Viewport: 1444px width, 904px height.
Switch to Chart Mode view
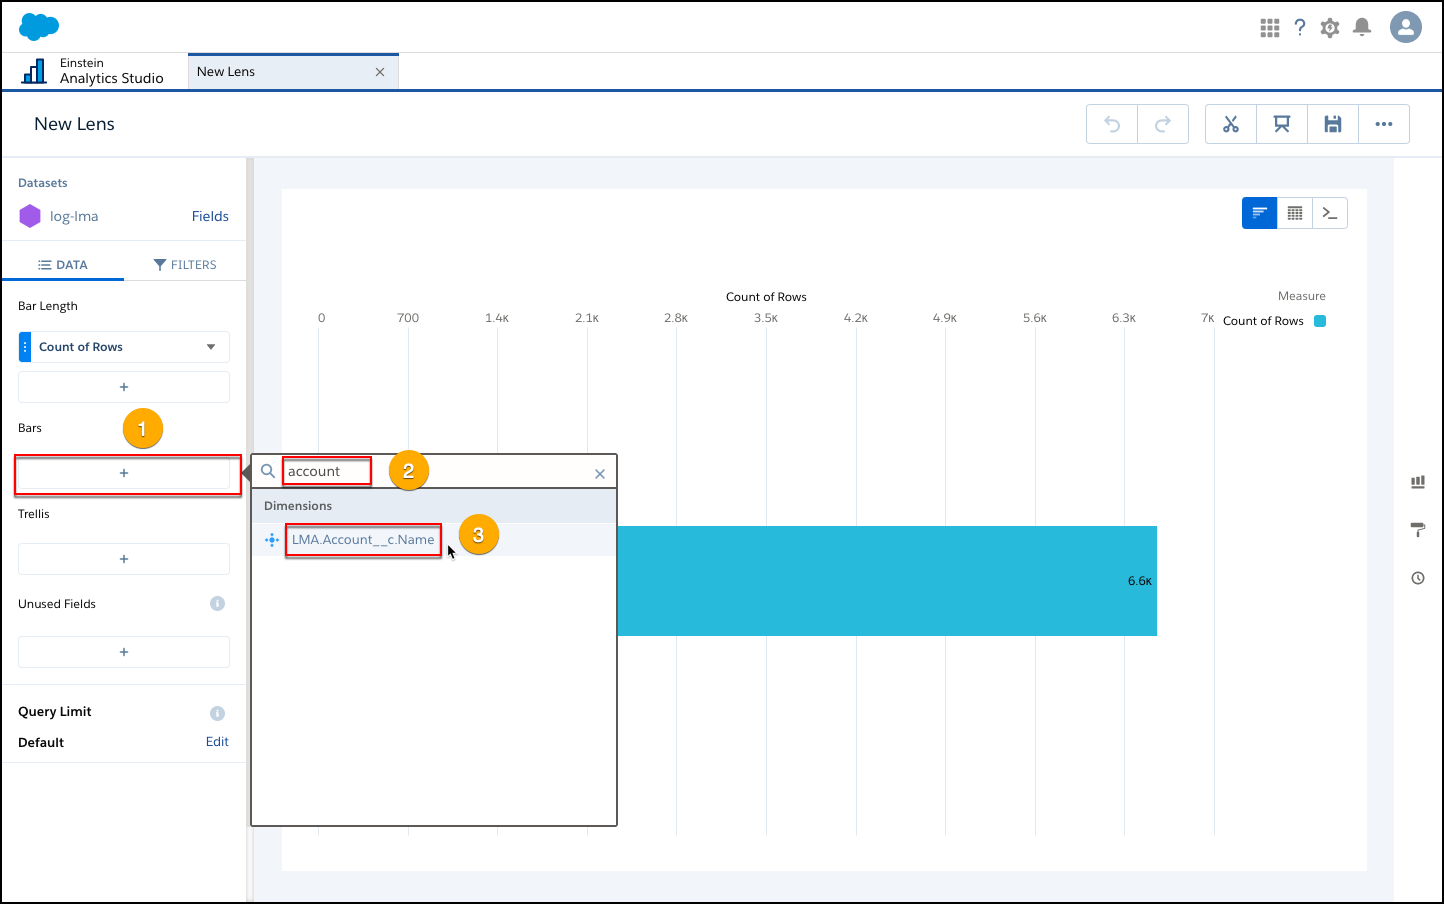pyautogui.click(x=1260, y=213)
